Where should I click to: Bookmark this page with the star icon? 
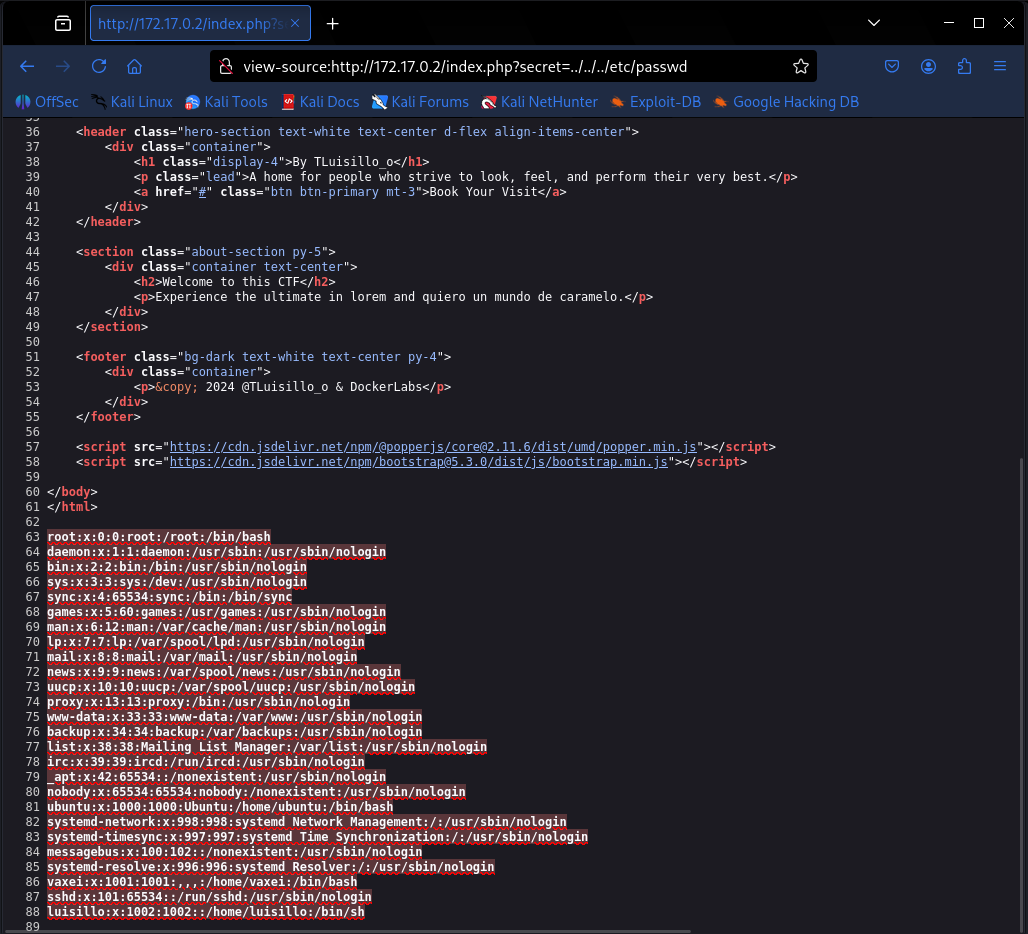pos(801,66)
